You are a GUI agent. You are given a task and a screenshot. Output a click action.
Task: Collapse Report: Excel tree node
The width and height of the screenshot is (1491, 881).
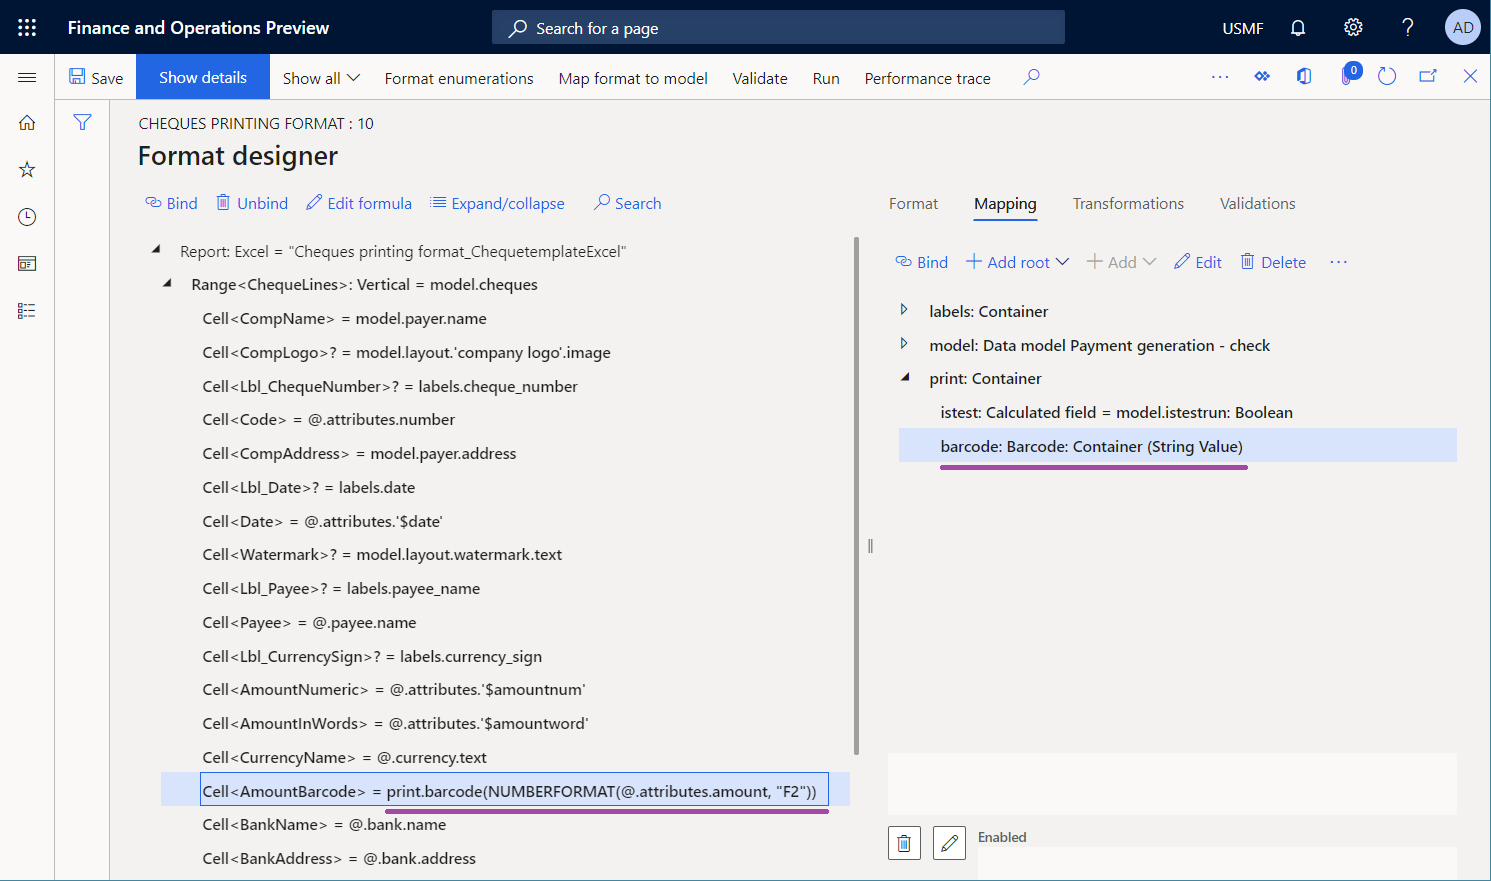156,250
